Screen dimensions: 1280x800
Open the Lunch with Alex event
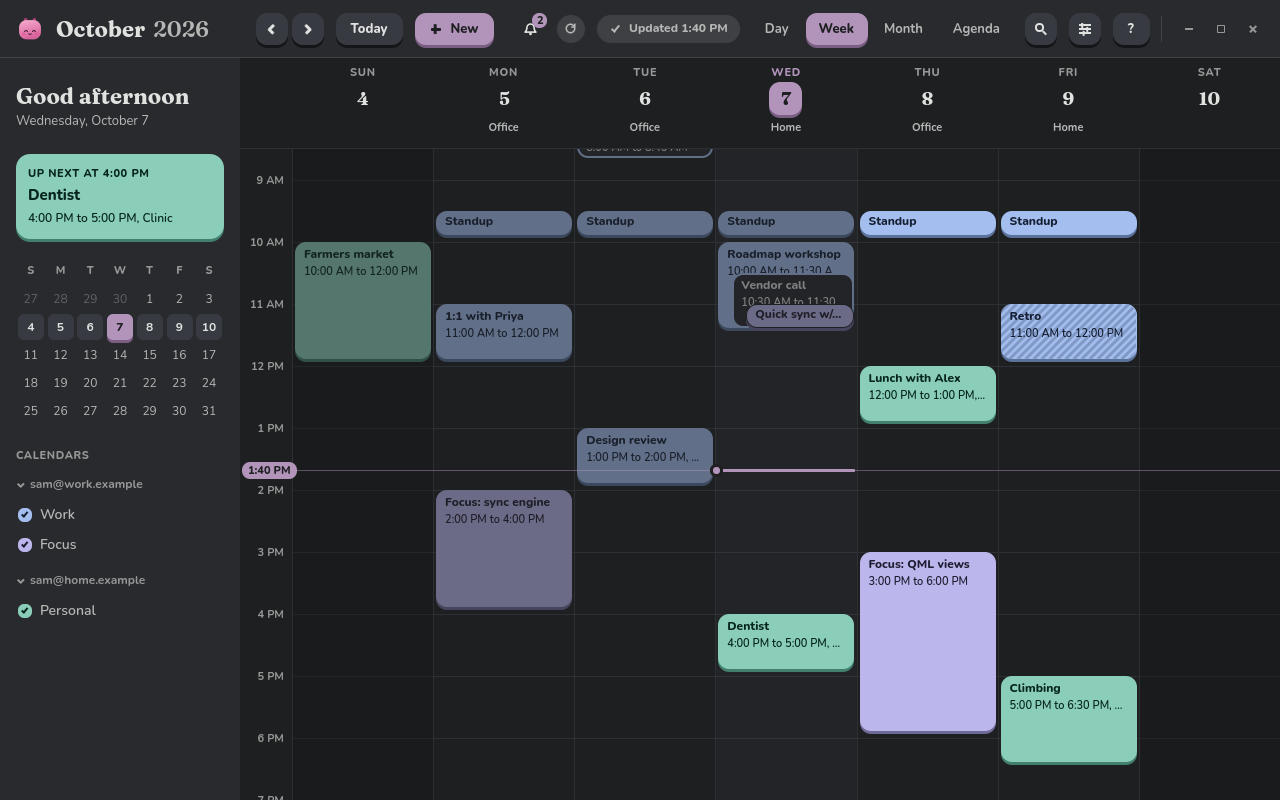click(x=928, y=393)
